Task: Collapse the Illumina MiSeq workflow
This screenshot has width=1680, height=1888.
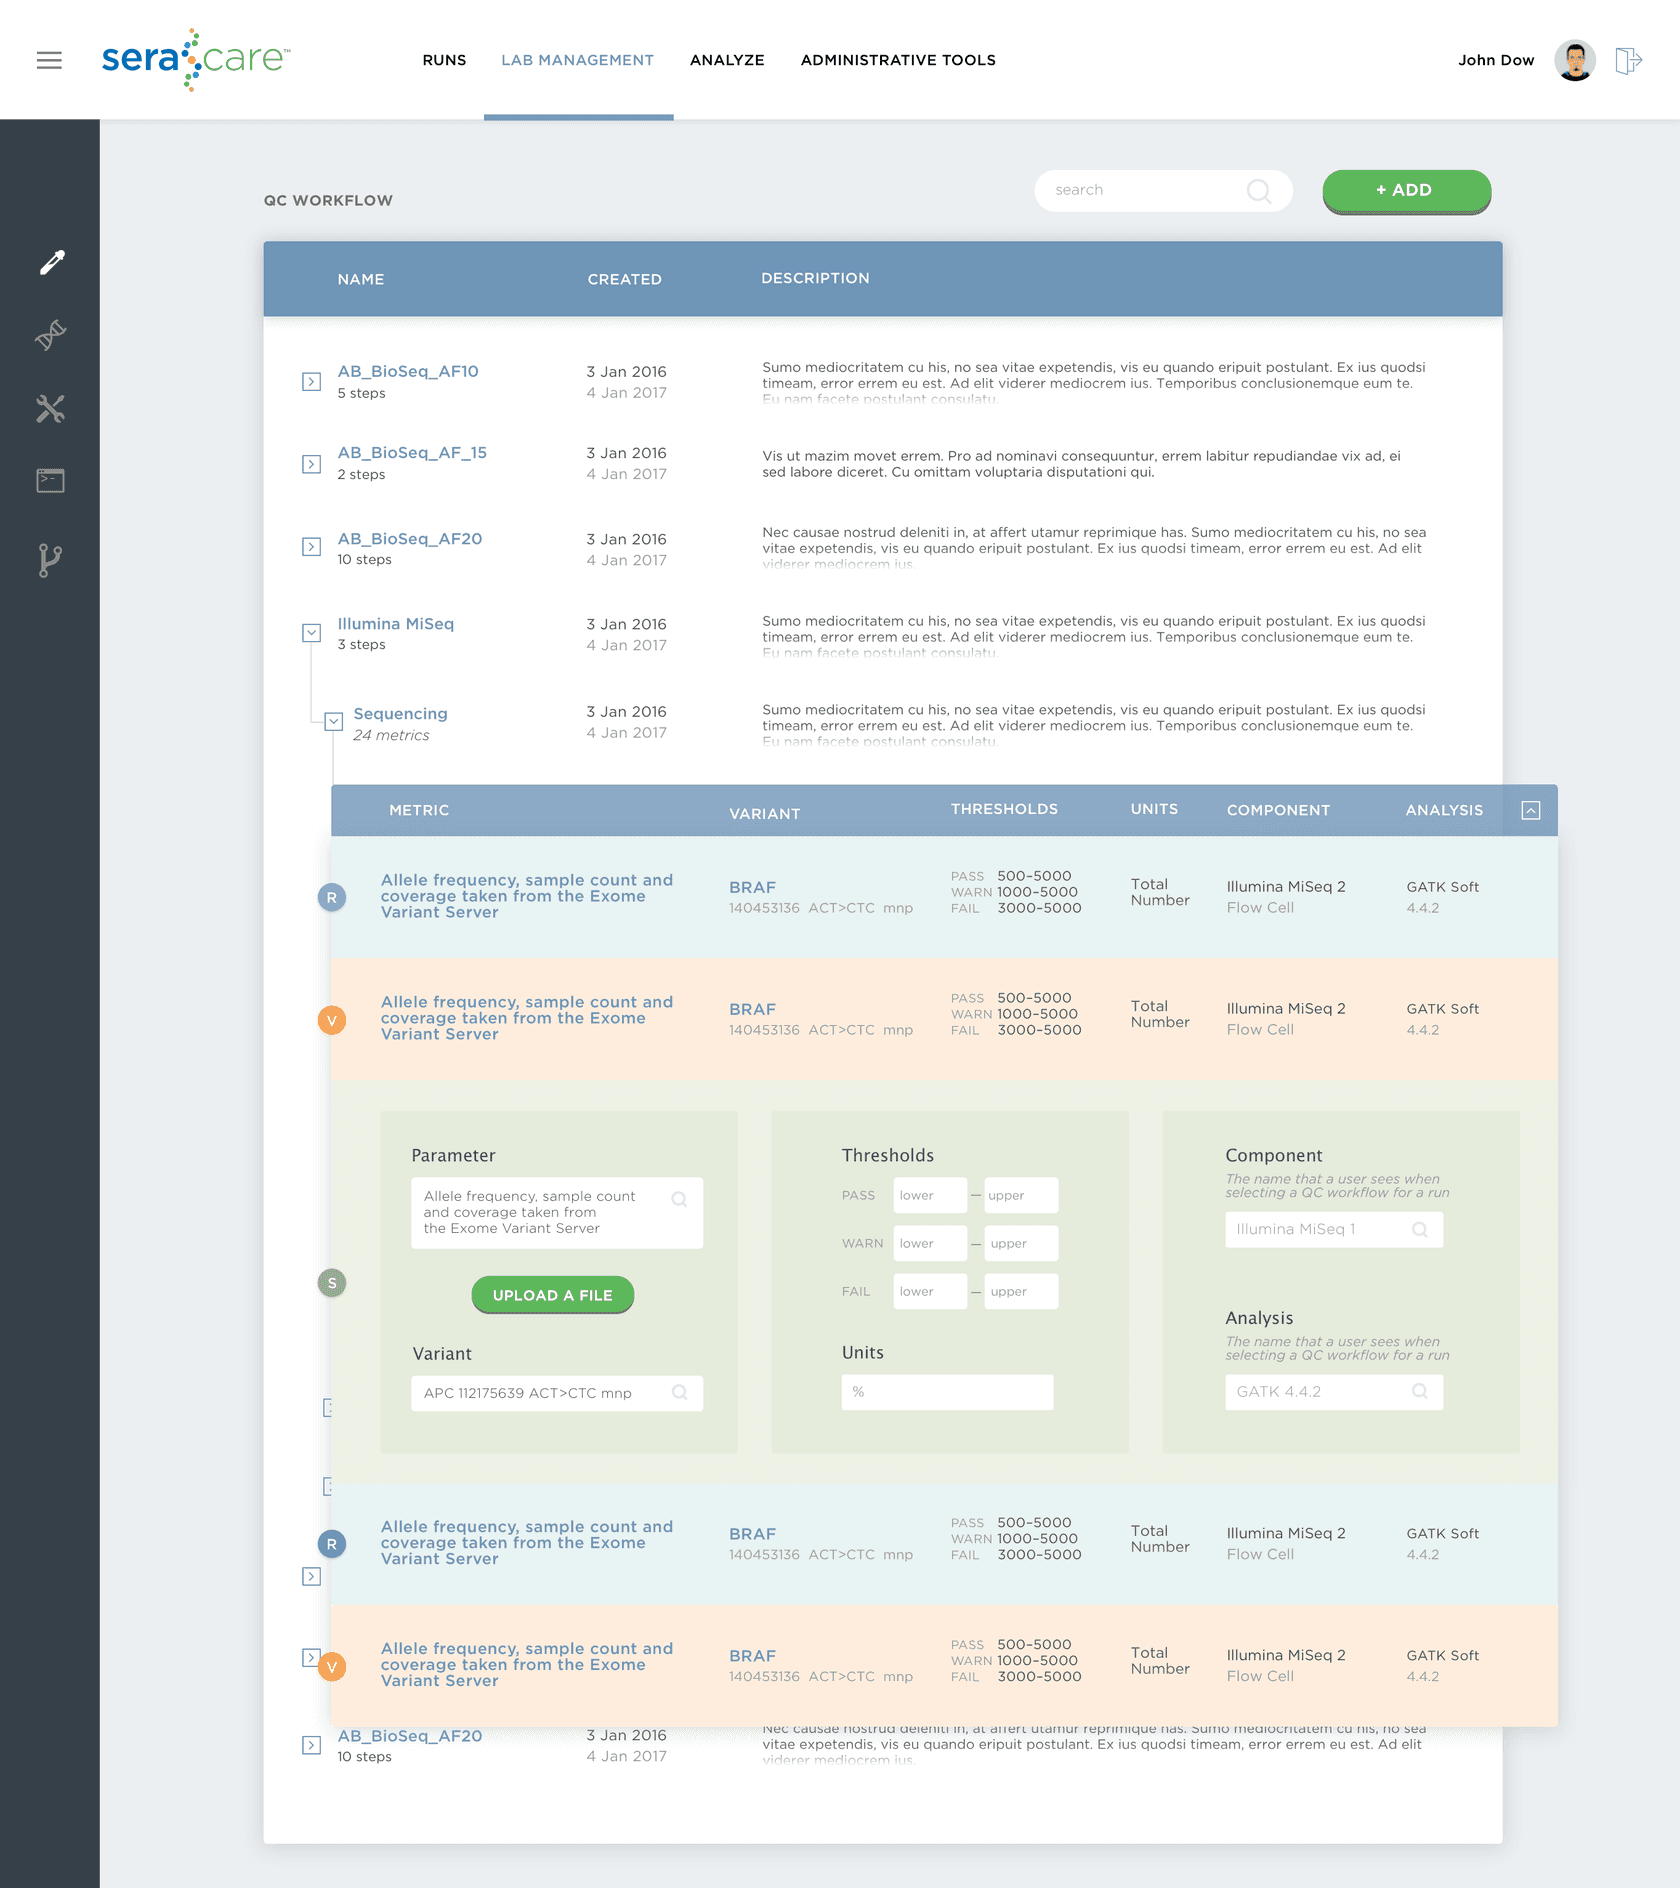Action: (312, 633)
